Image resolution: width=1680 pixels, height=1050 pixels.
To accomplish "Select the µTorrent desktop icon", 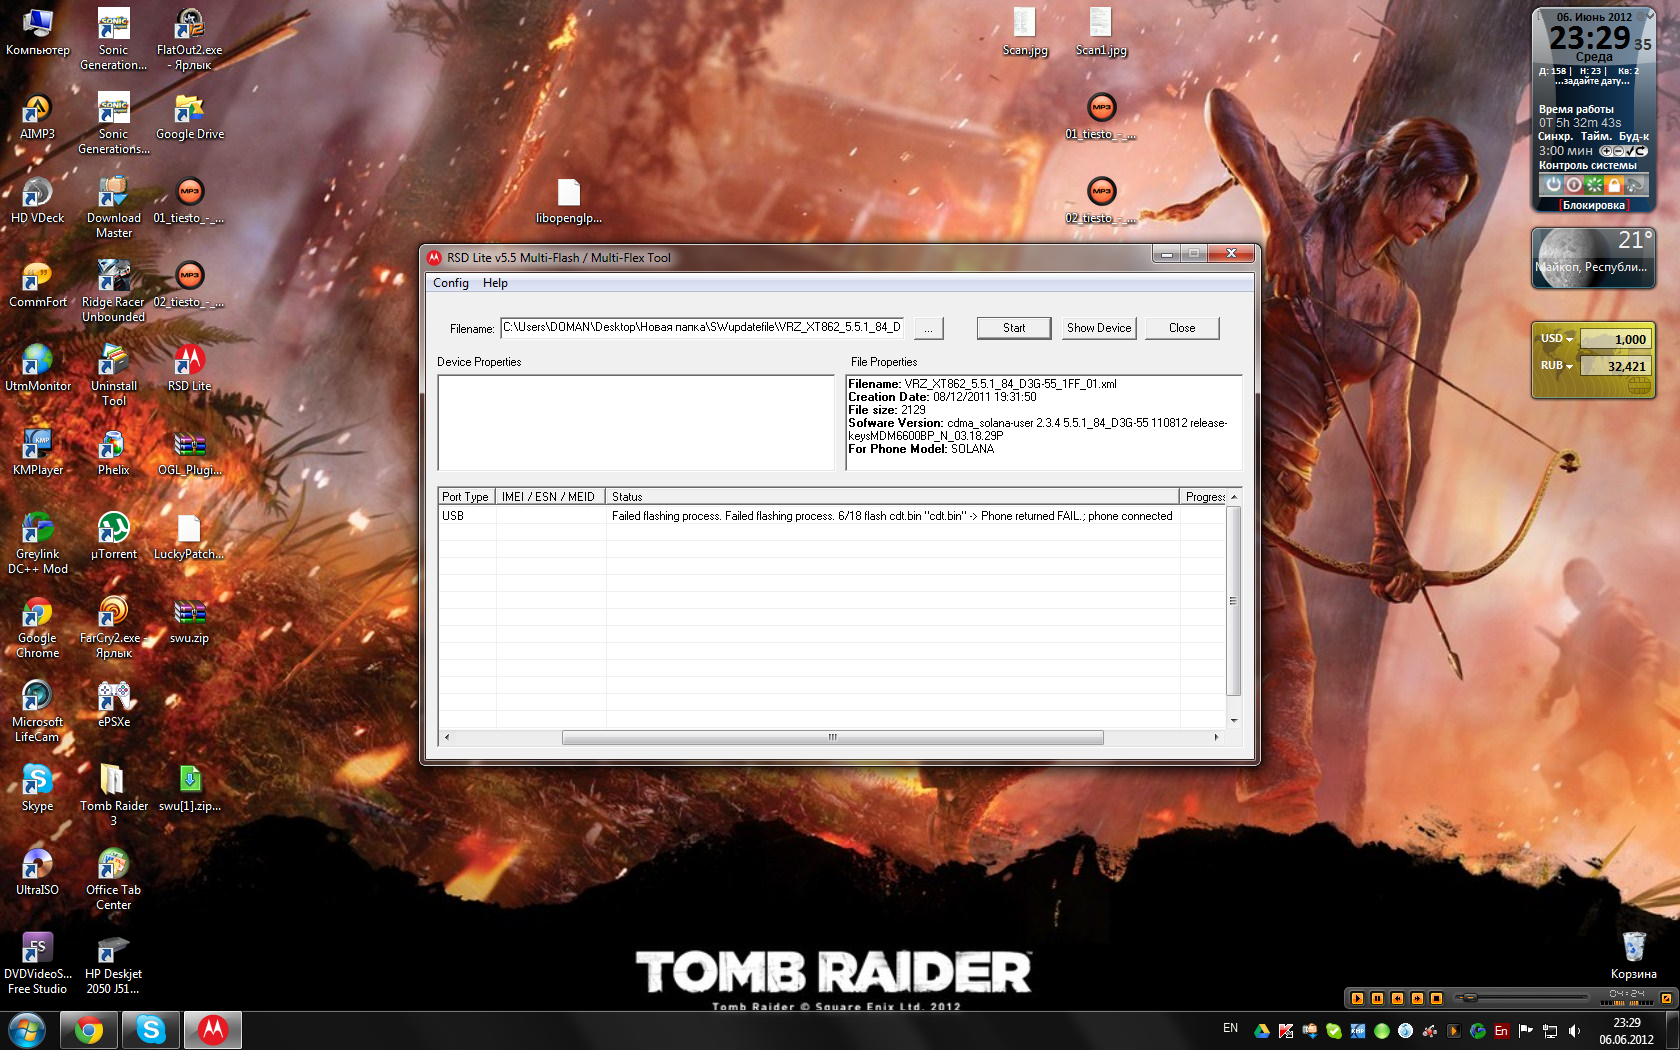I will pos(114,537).
